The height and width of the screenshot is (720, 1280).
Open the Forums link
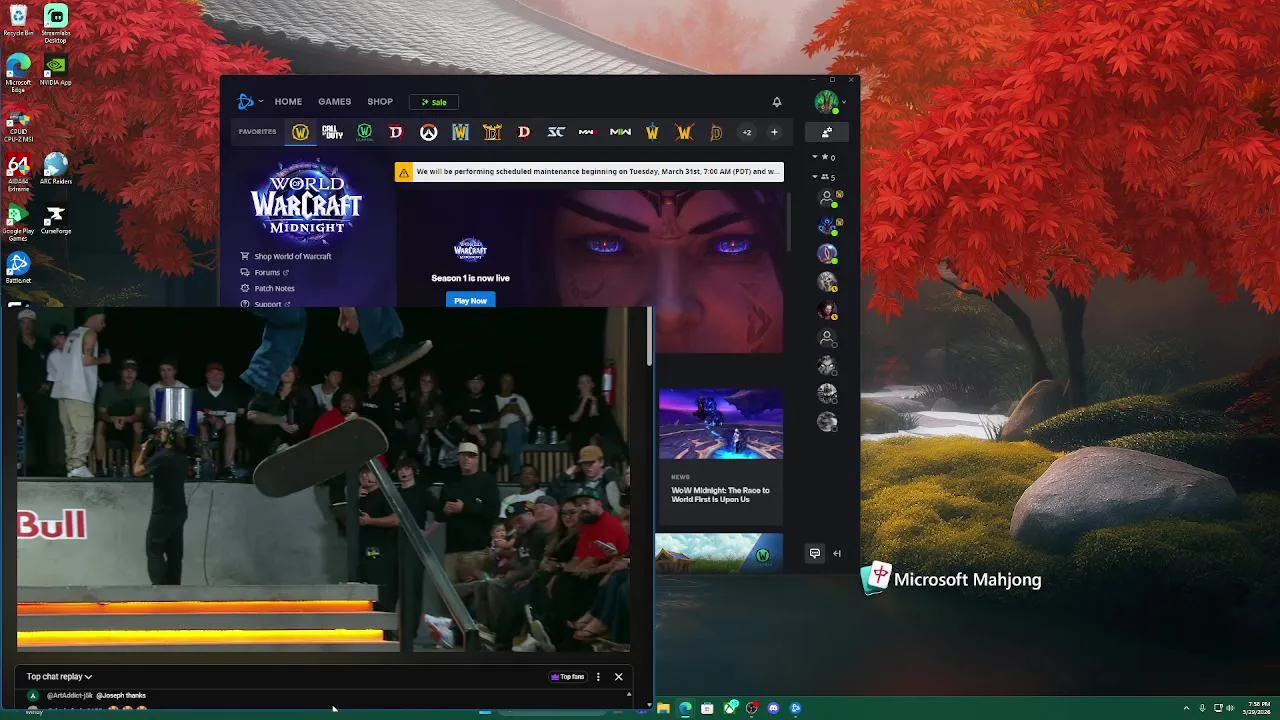point(265,272)
